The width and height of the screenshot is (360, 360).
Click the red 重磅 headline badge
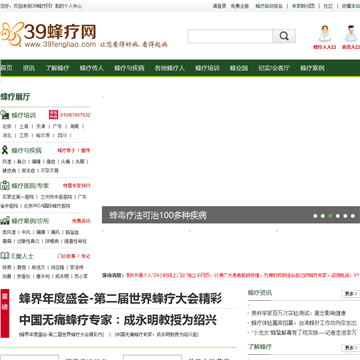[5, 313]
